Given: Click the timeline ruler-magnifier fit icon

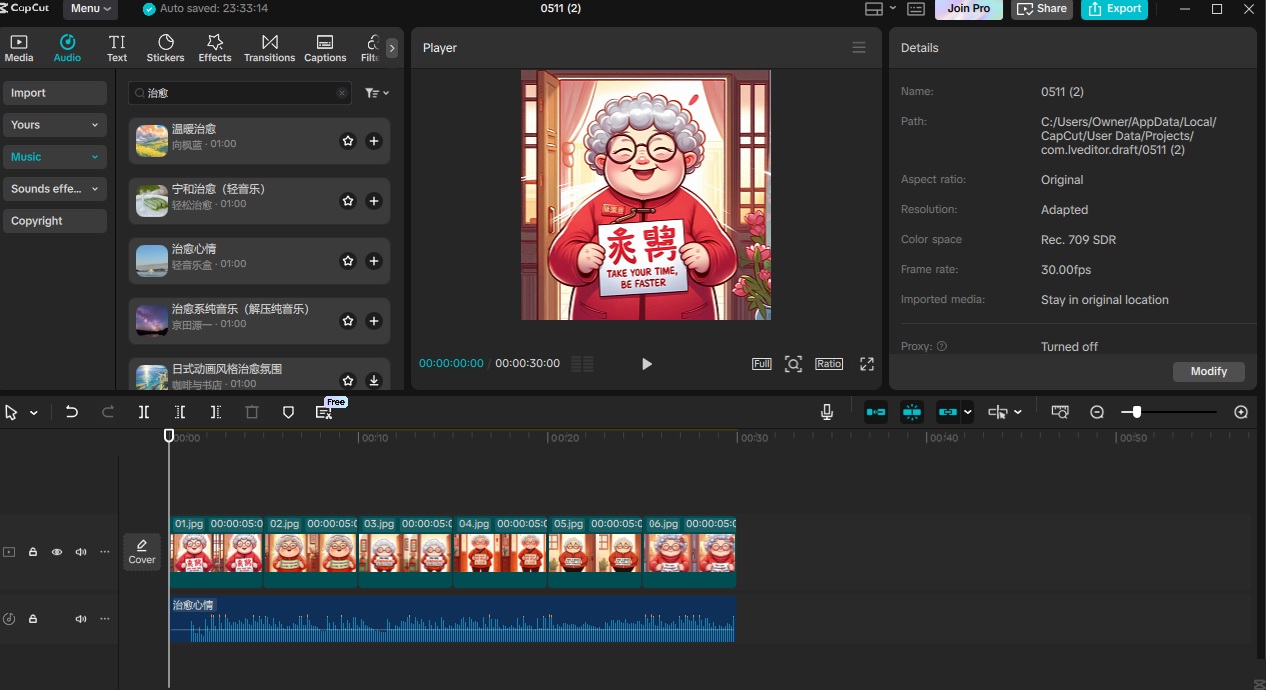Looking at the screenshot, I should [x=1060, y=412].
